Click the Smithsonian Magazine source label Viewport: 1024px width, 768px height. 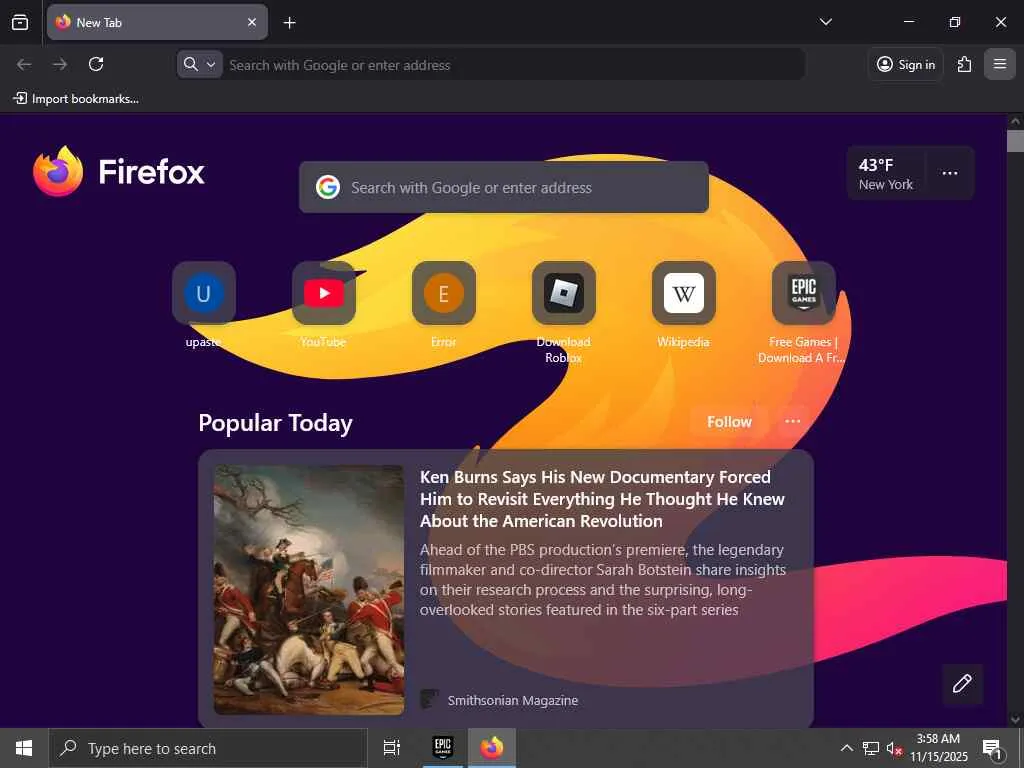coord(513,700)
